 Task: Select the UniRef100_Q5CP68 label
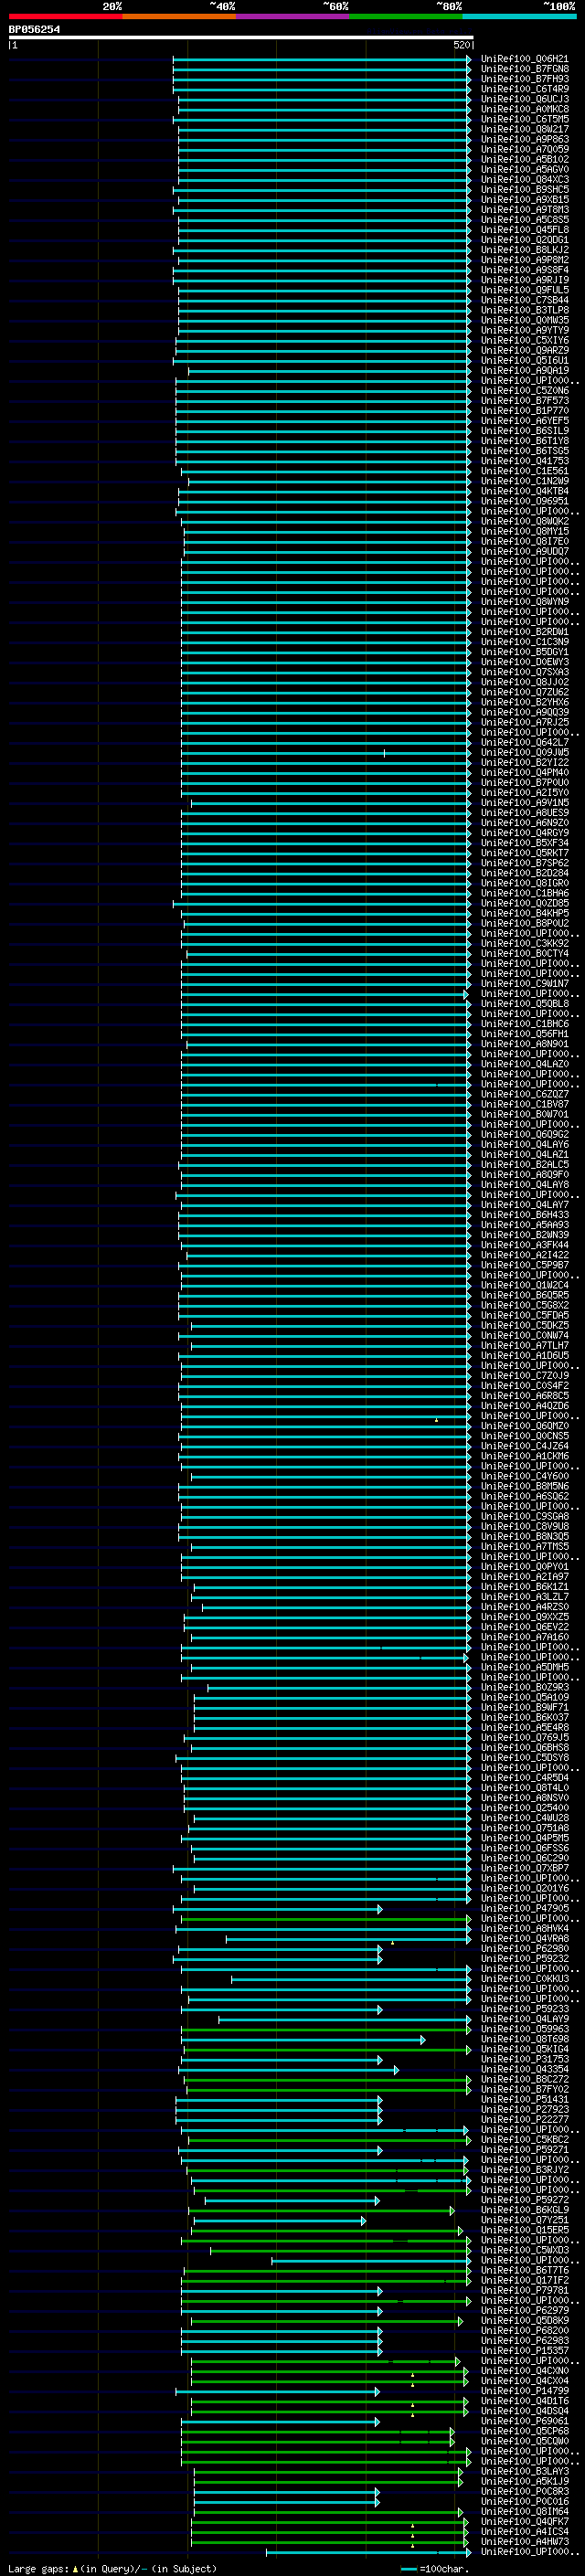525,2431
